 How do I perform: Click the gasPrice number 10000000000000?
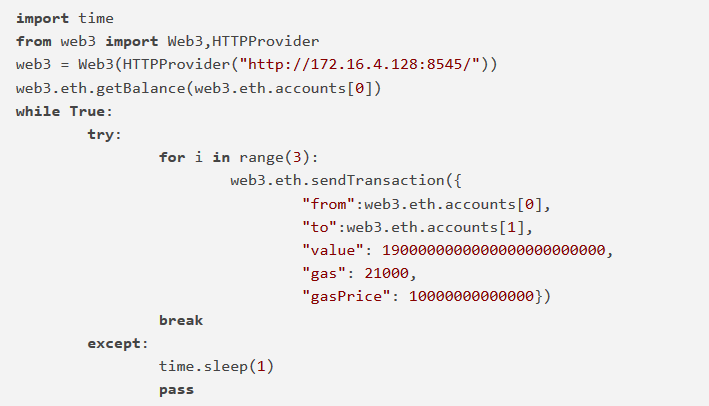(x=472, y=297)
